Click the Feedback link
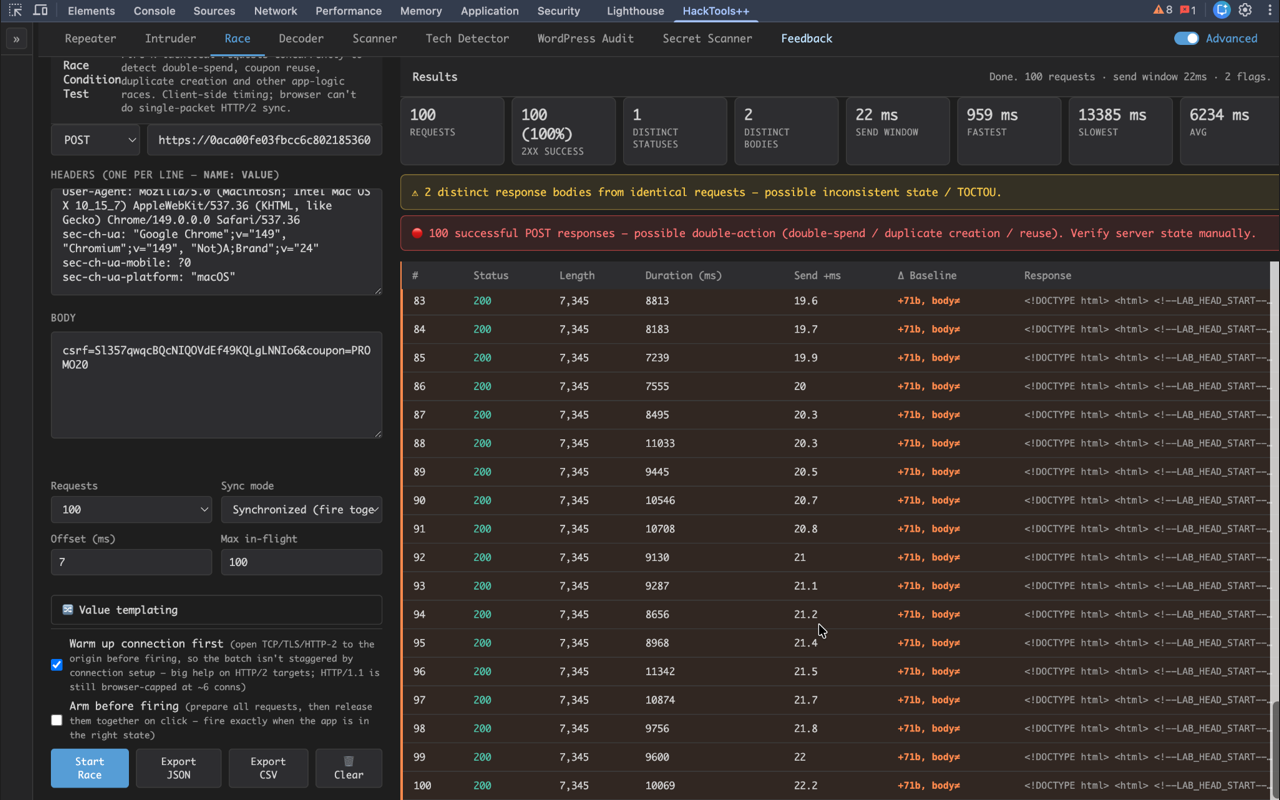 806,39
